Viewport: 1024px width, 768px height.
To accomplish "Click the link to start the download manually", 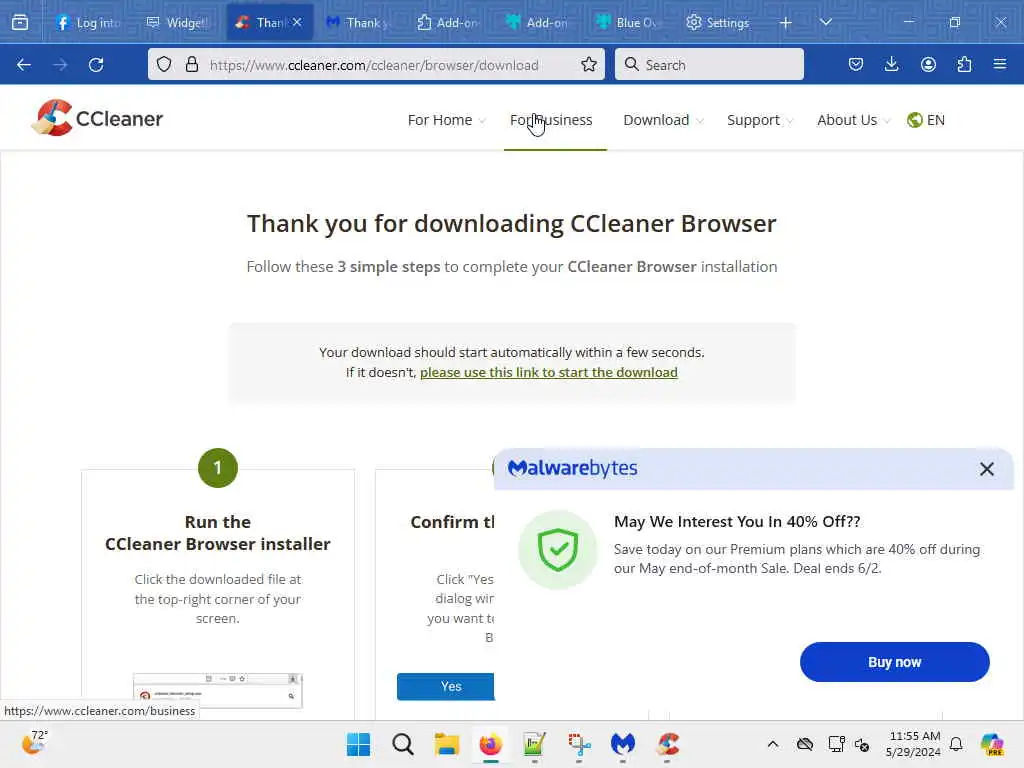I will click(x=549, y=372).
